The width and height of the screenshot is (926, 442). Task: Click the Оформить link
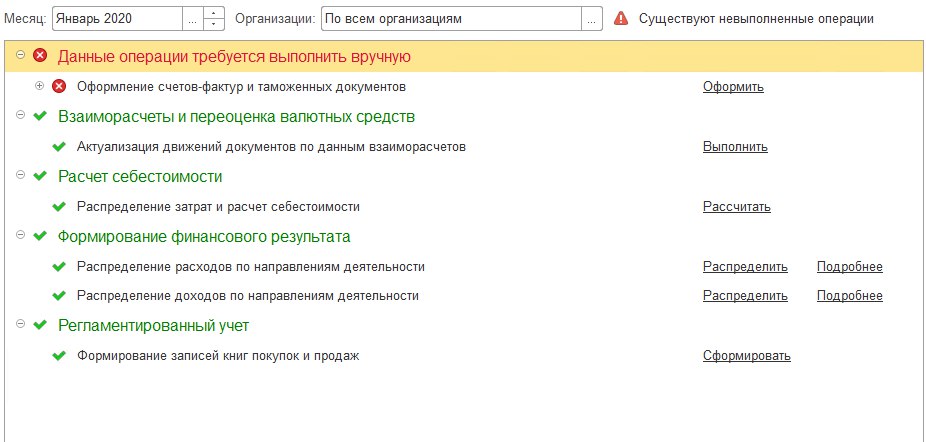[733, 87]
